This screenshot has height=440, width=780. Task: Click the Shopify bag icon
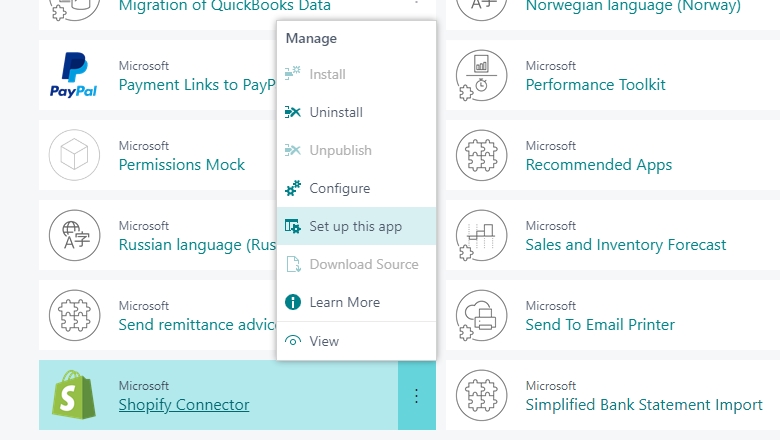(74, 395)
